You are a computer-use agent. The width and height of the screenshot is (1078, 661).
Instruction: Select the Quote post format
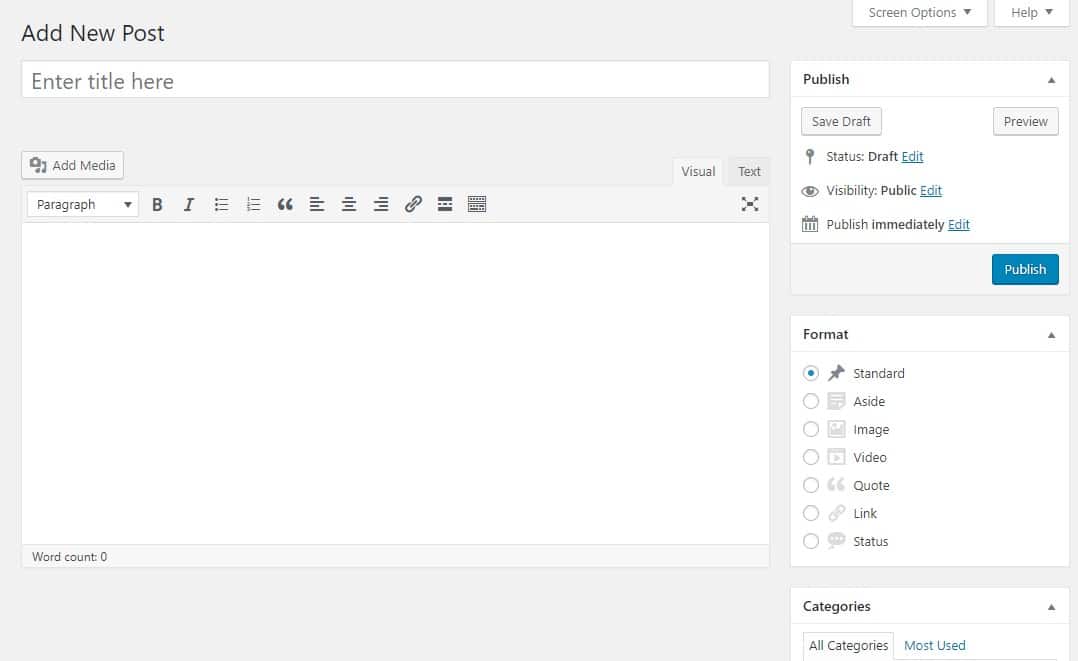811,485
